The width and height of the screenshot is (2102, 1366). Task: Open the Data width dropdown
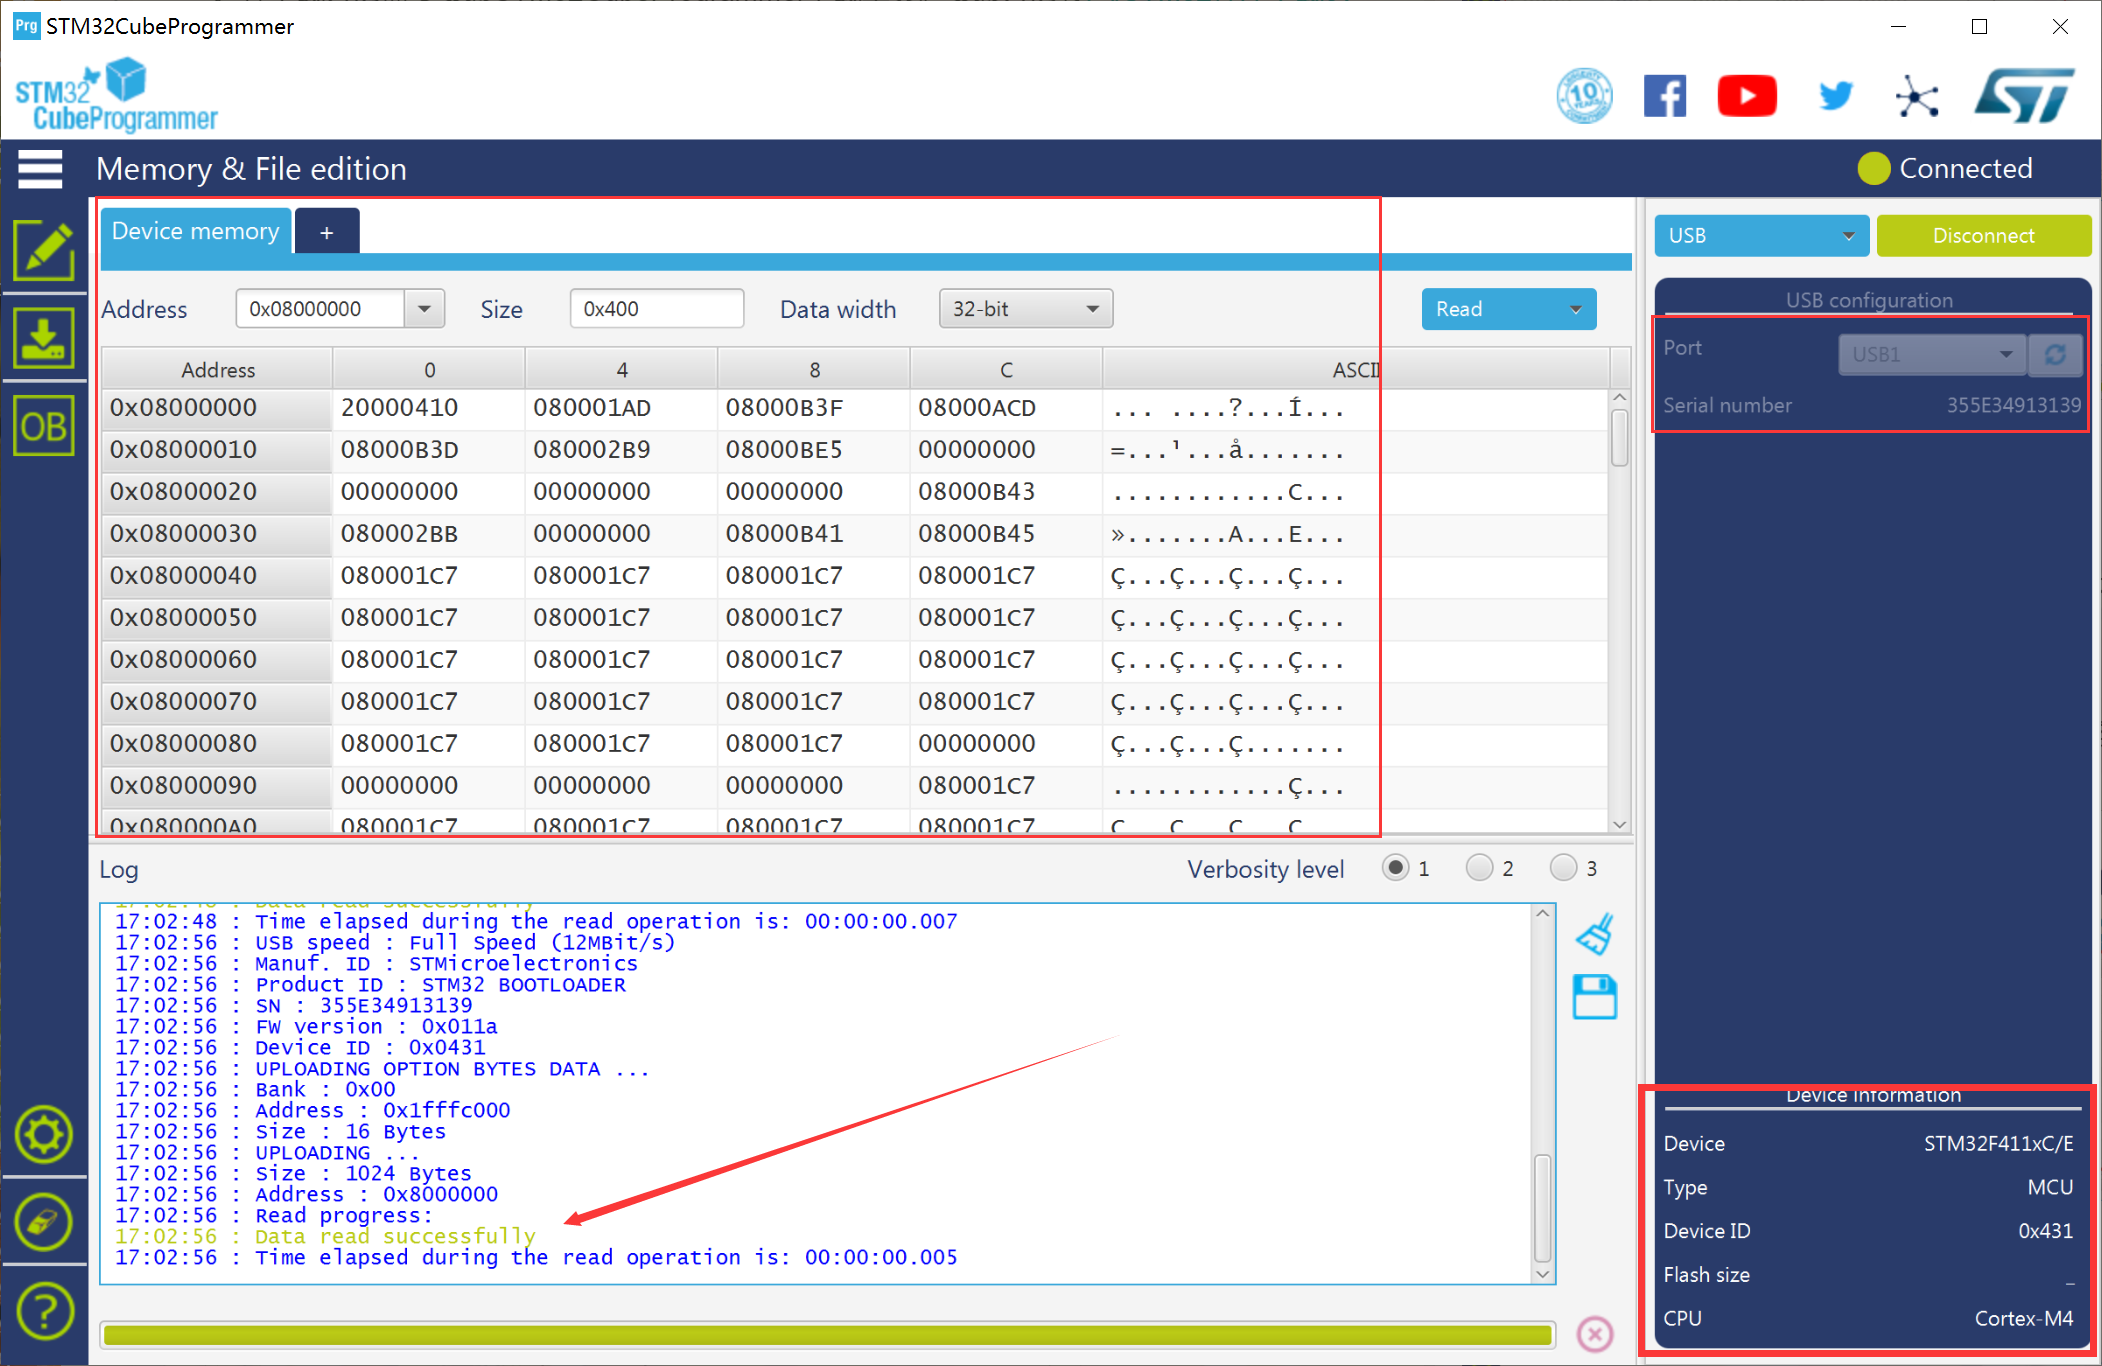coord(1025,308)
